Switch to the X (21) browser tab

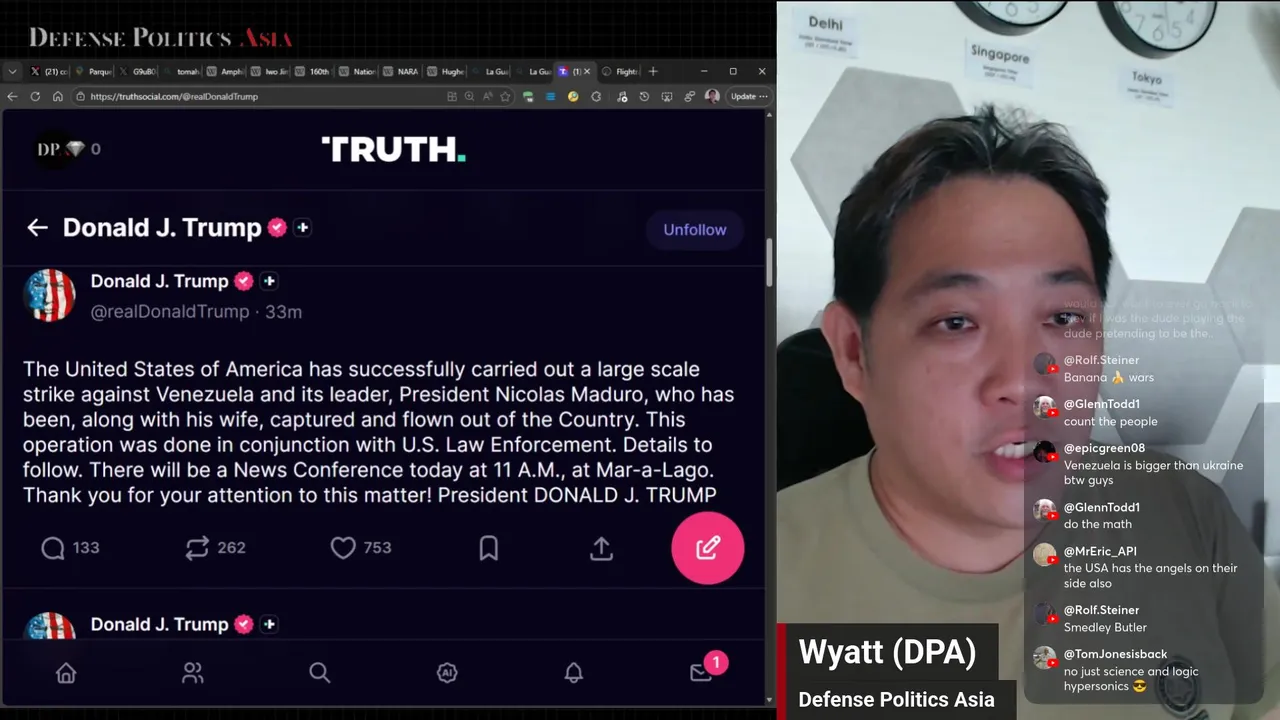pyautogui.click(x=49, y=71)
